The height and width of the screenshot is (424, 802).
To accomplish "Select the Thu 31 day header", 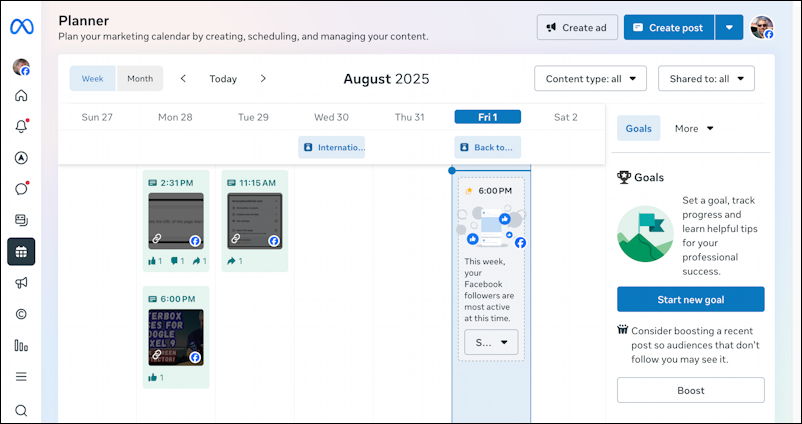I will pyautogui.click(x=409, y=117).
